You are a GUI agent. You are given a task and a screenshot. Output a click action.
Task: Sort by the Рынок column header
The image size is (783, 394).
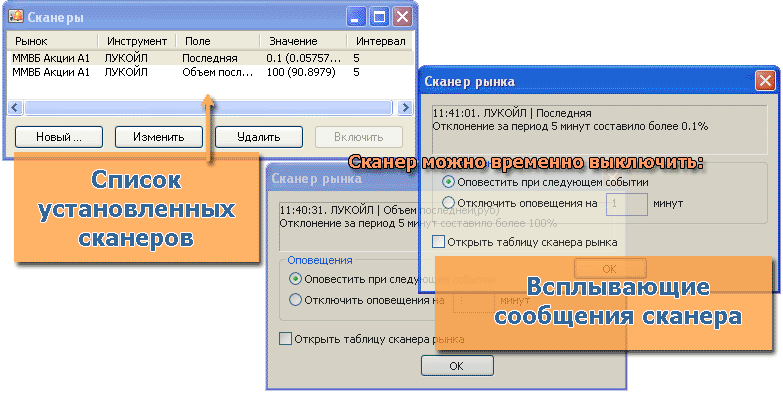pyautogui.click(x=52, y=41)
